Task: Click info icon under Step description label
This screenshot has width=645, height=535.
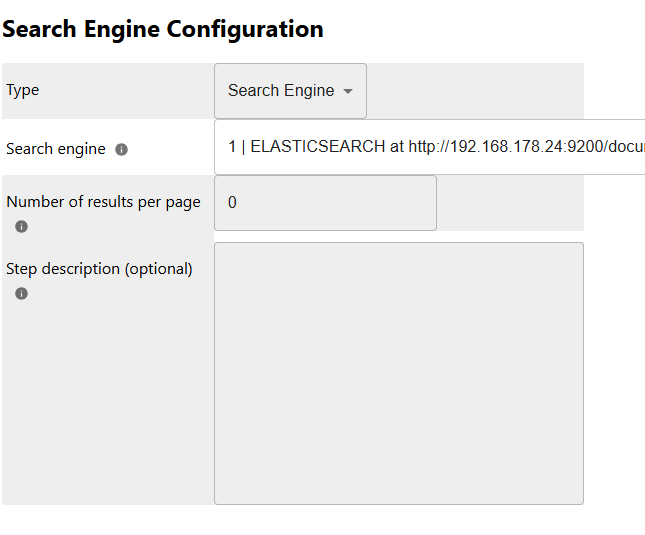Action: [21, 294]
